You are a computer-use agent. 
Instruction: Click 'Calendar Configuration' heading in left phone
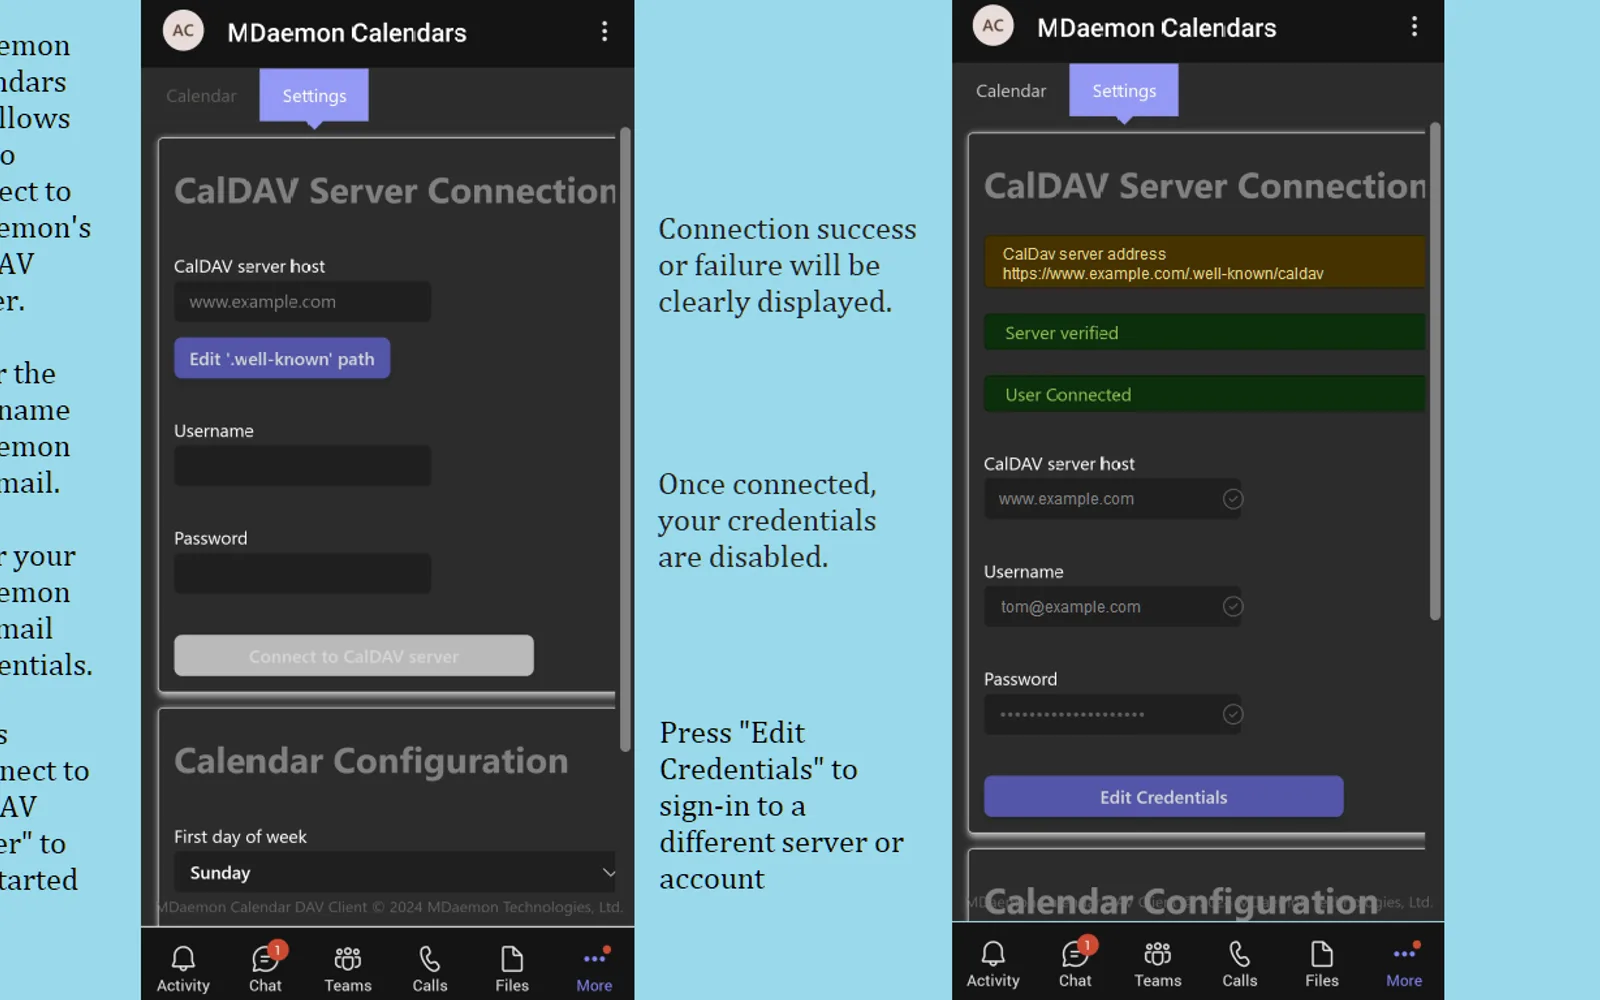coord(371,761)
